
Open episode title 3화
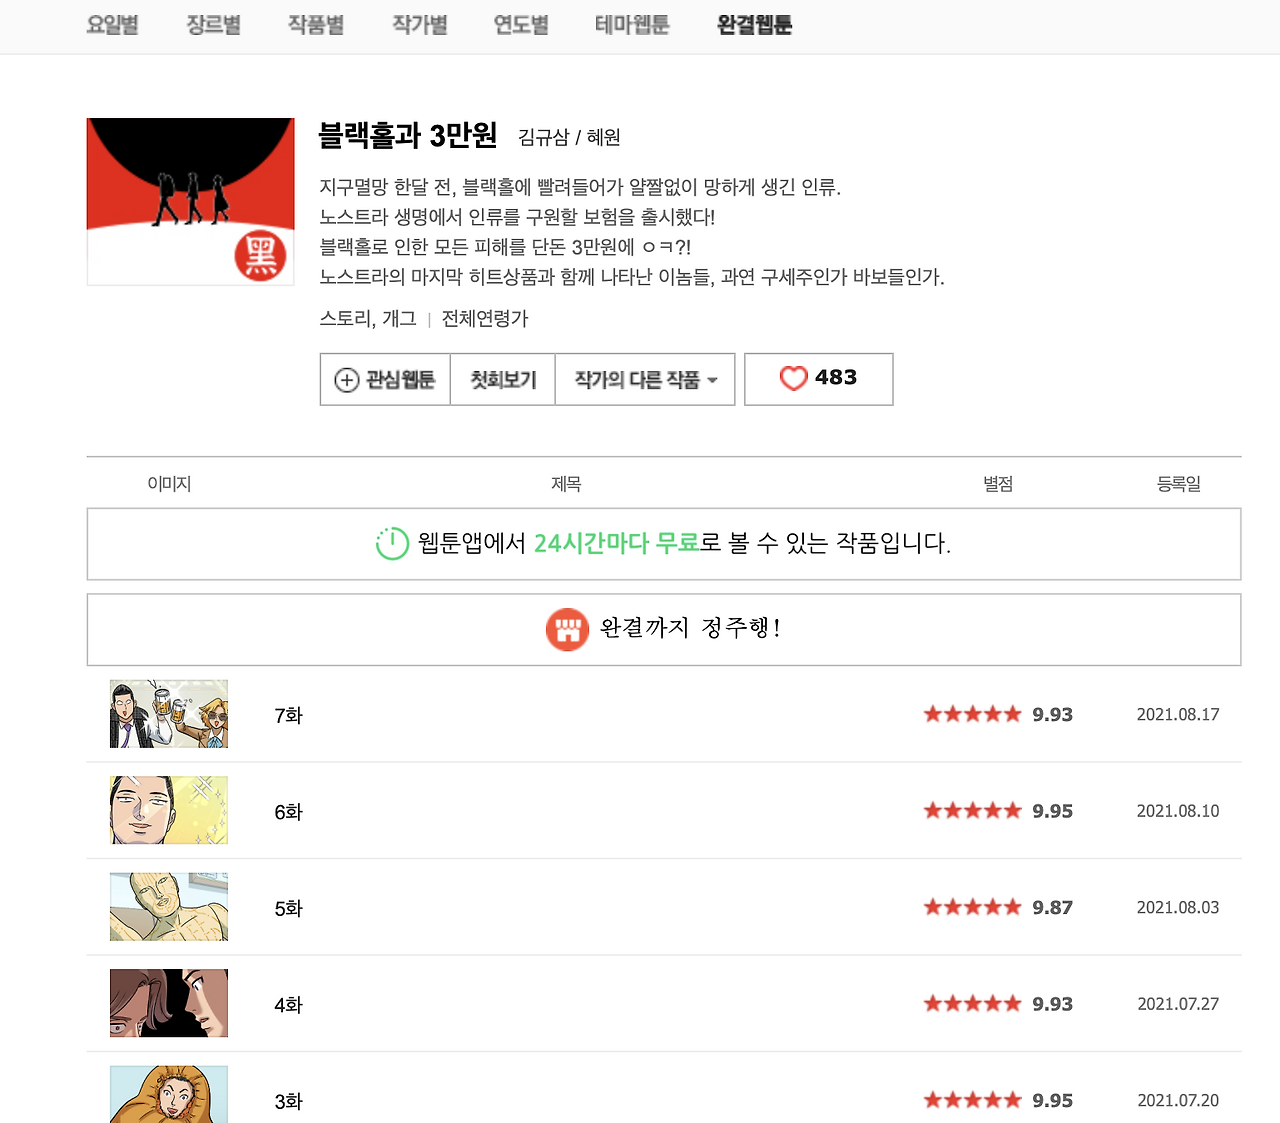click(288, 1101)
